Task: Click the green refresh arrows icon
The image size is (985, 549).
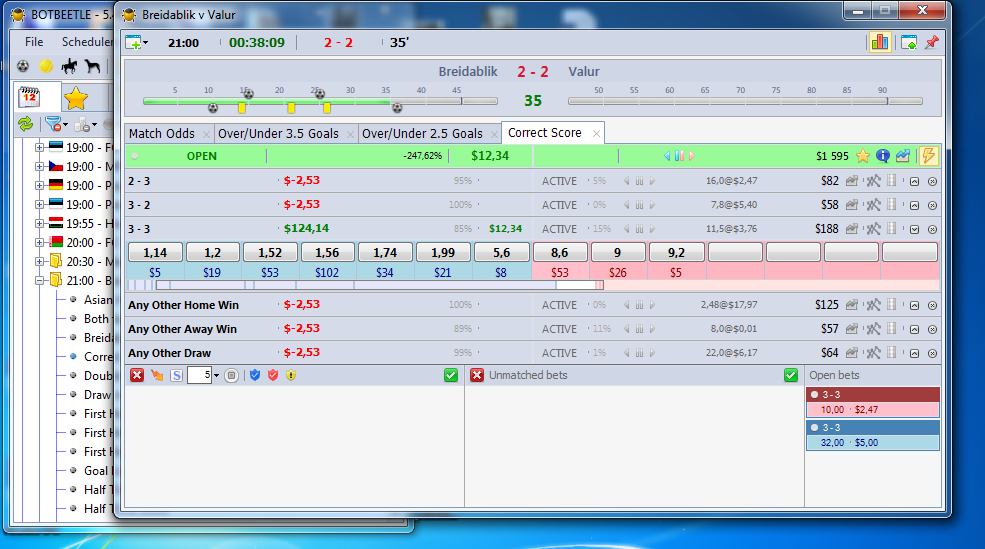Action: (25, 124)
